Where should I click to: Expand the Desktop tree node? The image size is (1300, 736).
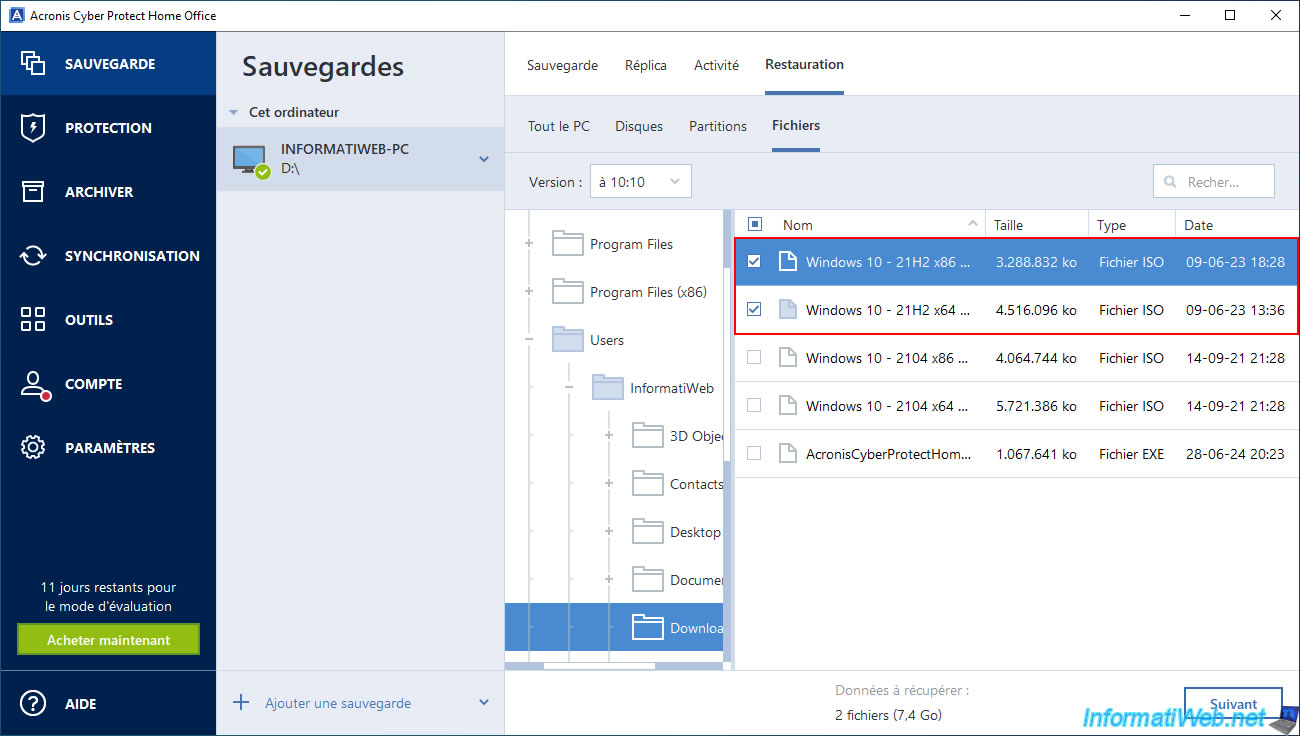[x=609, y=531]
